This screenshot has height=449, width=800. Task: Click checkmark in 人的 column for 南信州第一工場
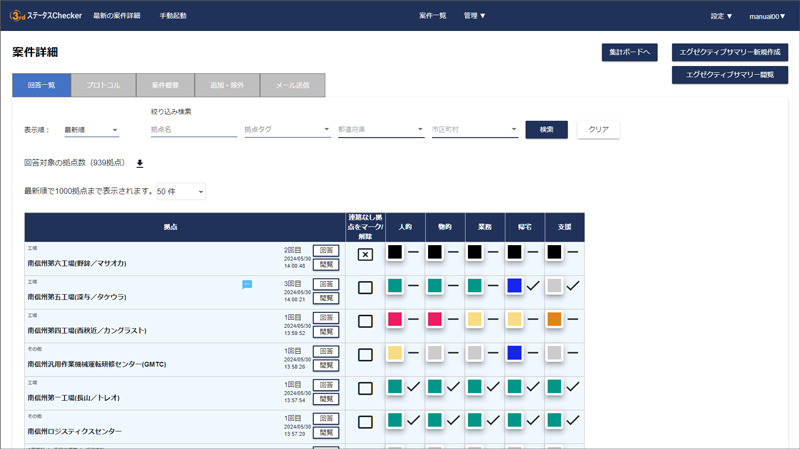[x=413, y=387]
